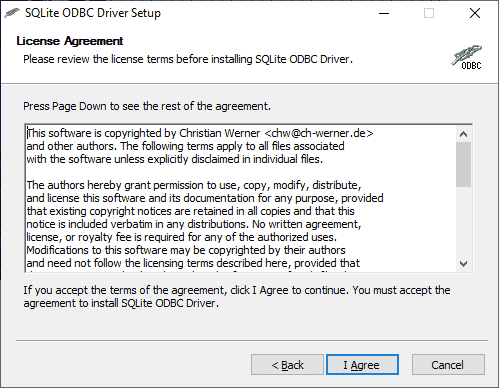This screenshot has width=499, height=388.
Task: Click the license text scrollbar thumb
Action: tap(463, 164)
